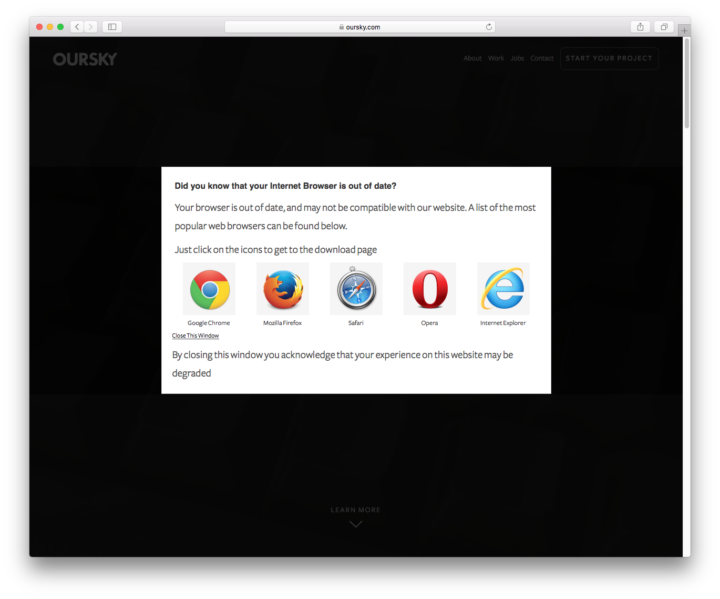Minimize the Safari window with yellow button
The image size is (720, 599).
tap(50, 27)
